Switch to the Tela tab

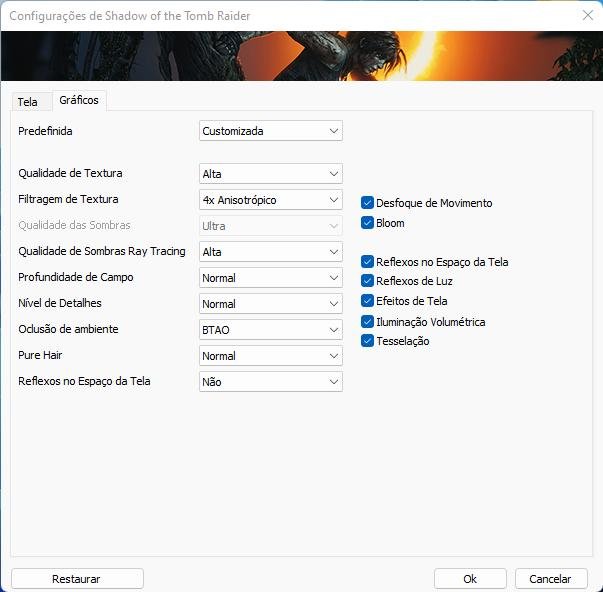coord(27,102)
